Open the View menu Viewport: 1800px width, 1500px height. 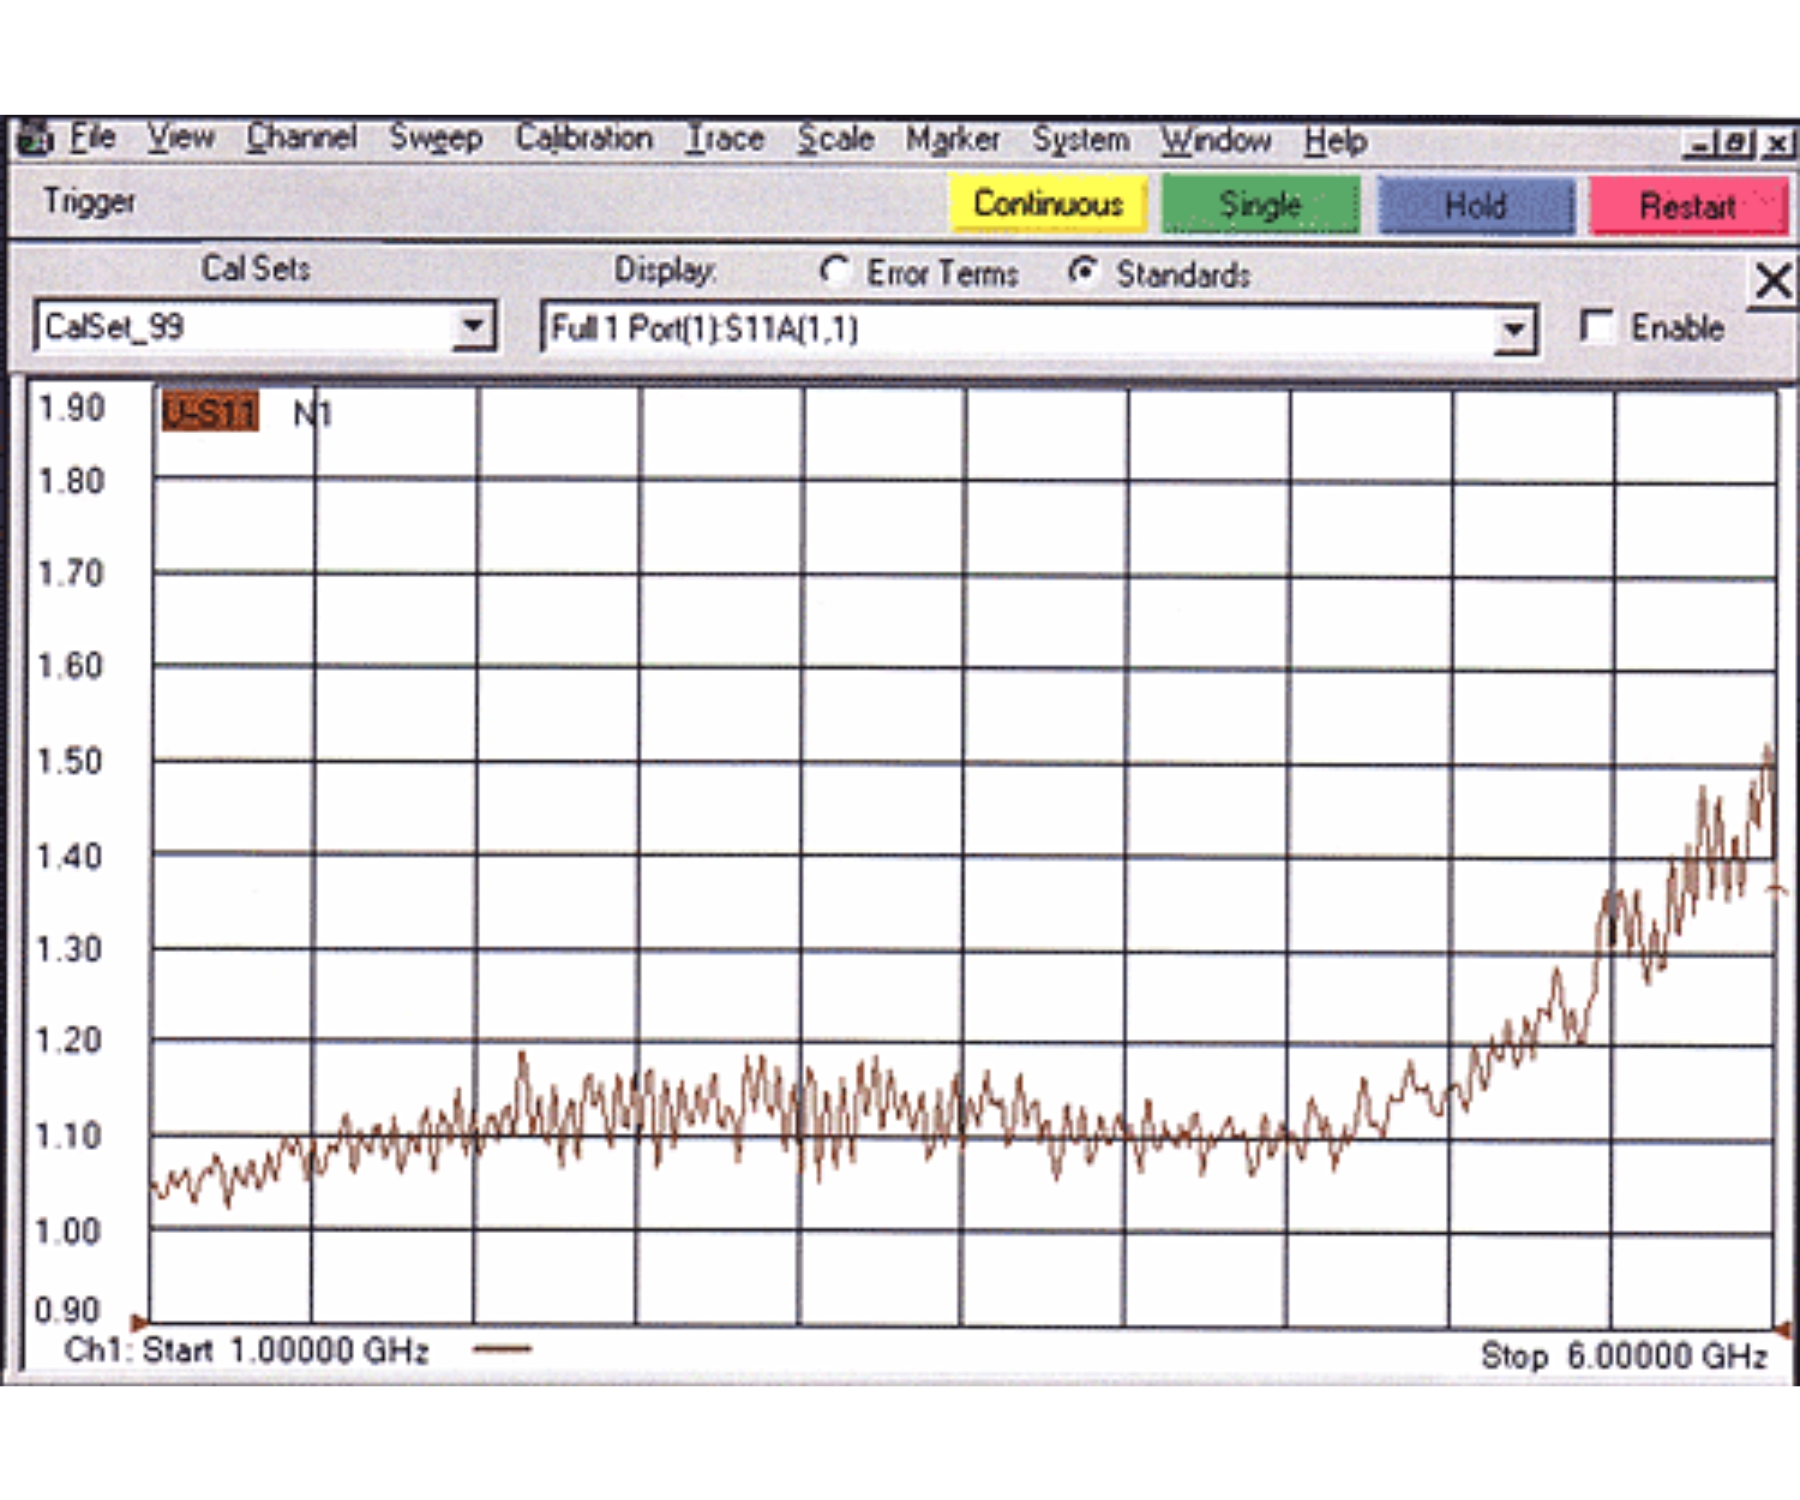[x=181, y=137]
